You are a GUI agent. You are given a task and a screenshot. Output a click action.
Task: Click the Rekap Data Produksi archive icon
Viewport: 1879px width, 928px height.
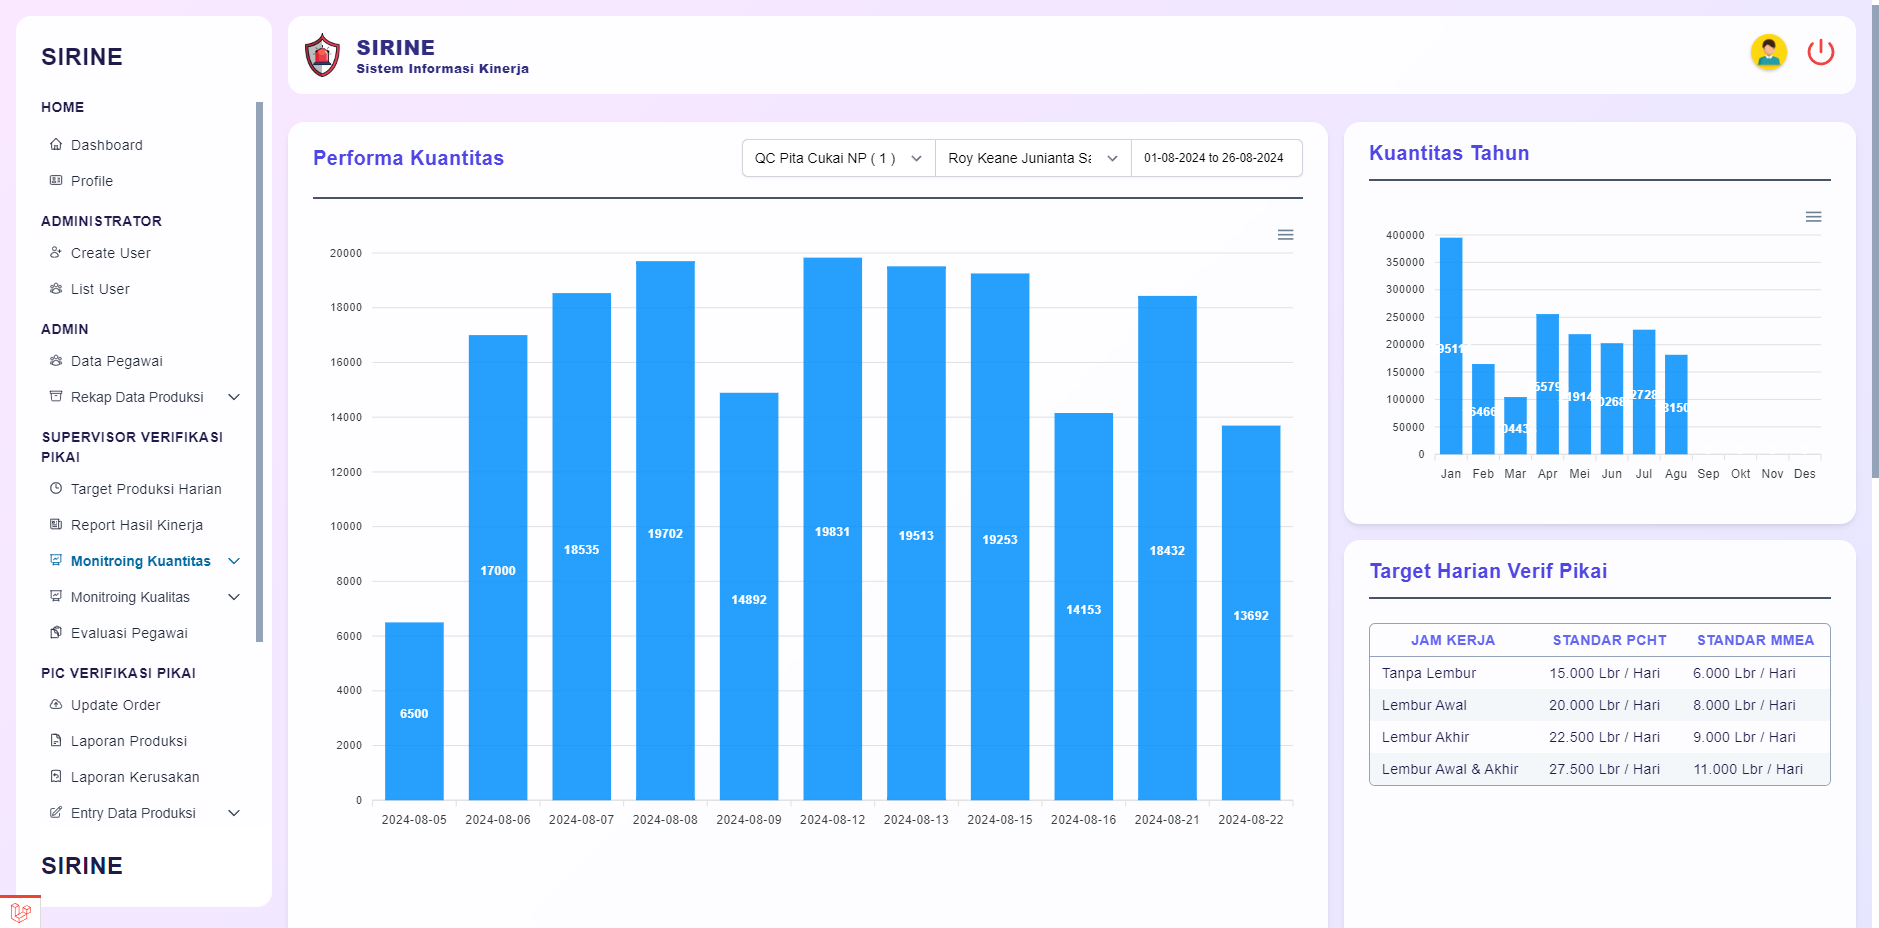(56, 396)
